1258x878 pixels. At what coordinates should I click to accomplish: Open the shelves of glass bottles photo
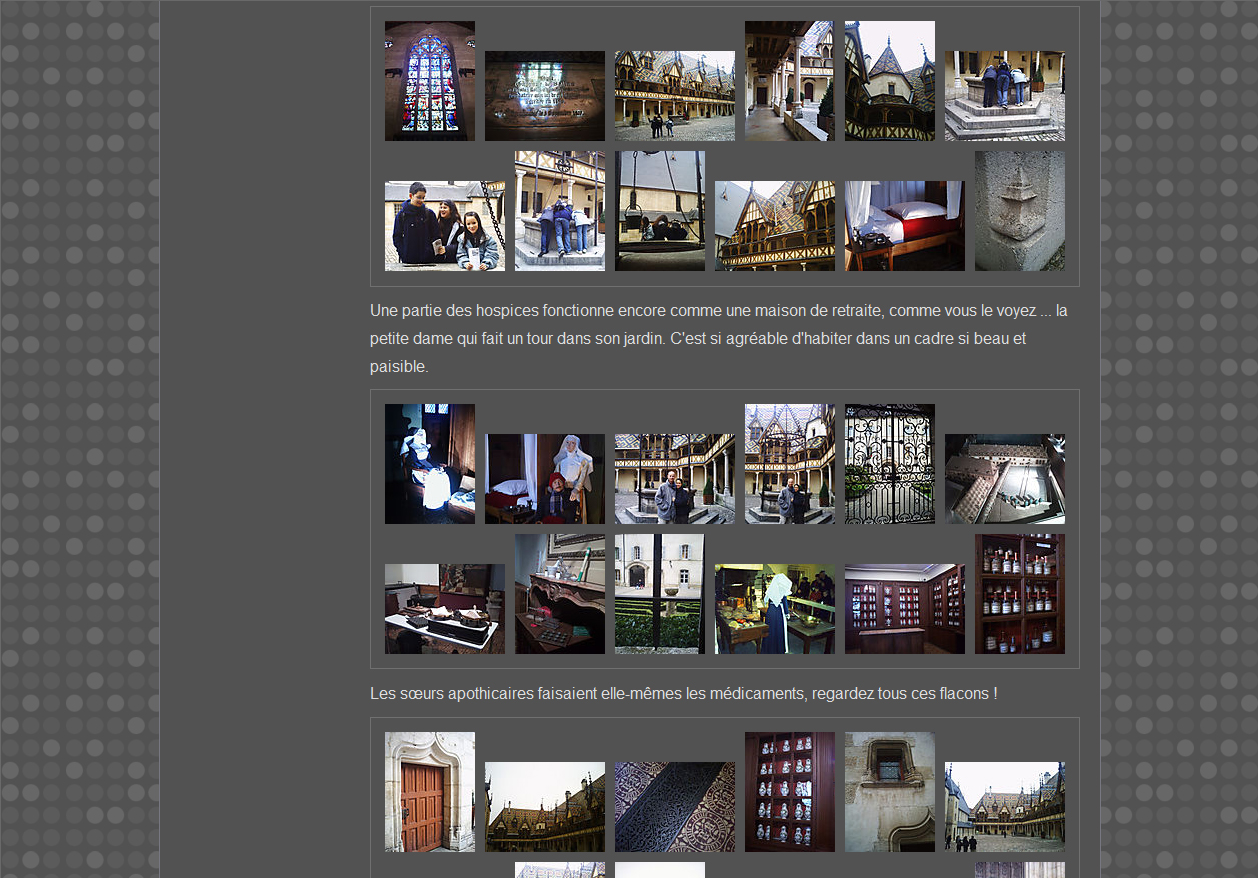pos(1019,594)
